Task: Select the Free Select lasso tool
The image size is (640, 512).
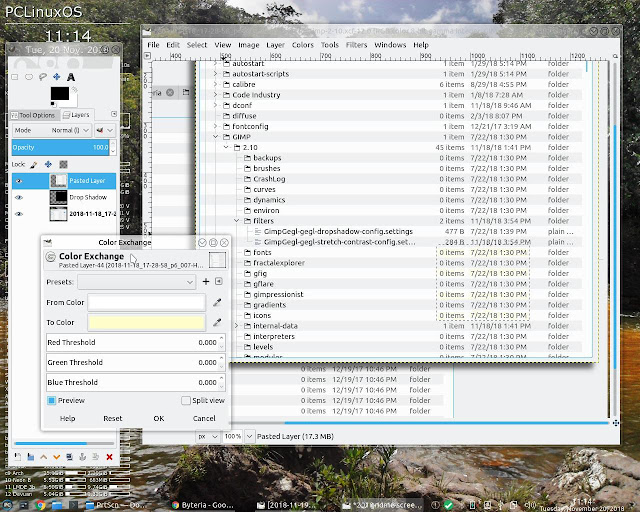Action: pos(43,77)
